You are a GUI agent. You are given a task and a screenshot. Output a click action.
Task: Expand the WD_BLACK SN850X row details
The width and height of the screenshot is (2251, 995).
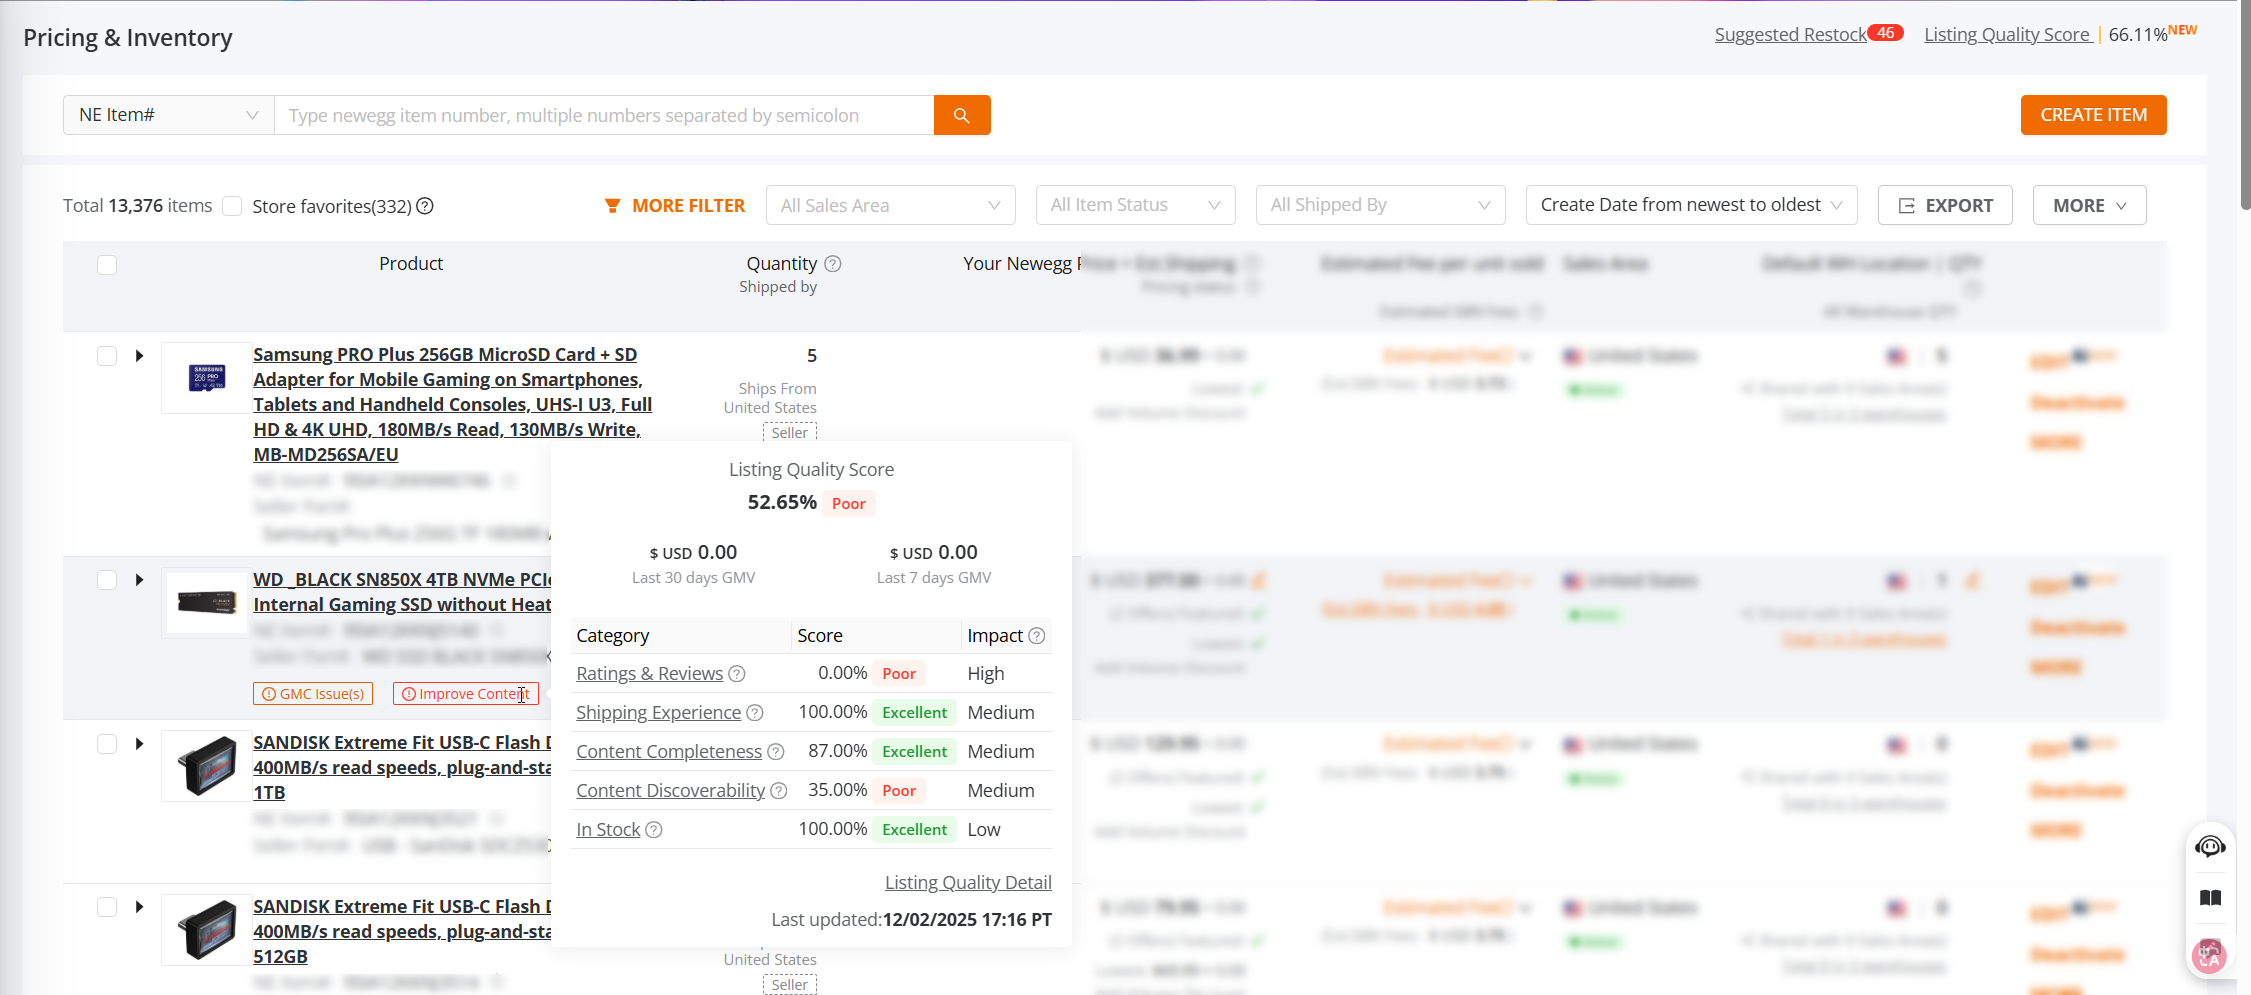[x=139, y=580]
